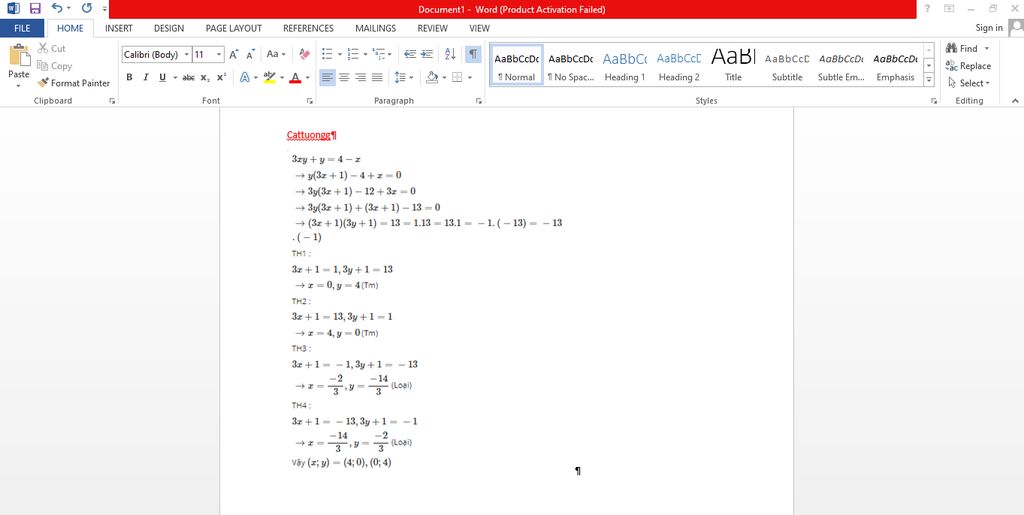This screenshot has height=515, width=1024.
Task: Click text effects glowing A icon
Action: [x=244, y=78]
